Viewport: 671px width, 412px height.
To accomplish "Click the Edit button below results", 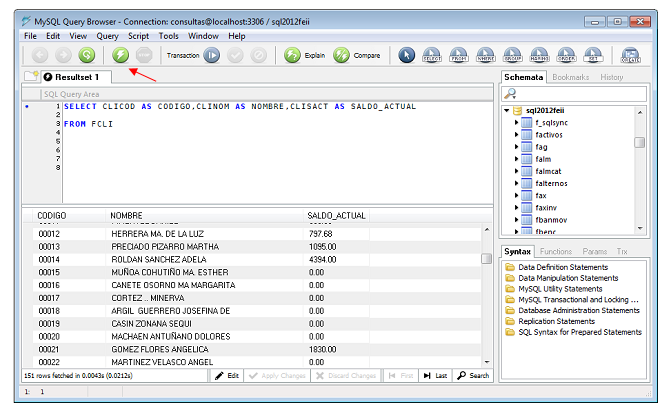I will [227, 376].
